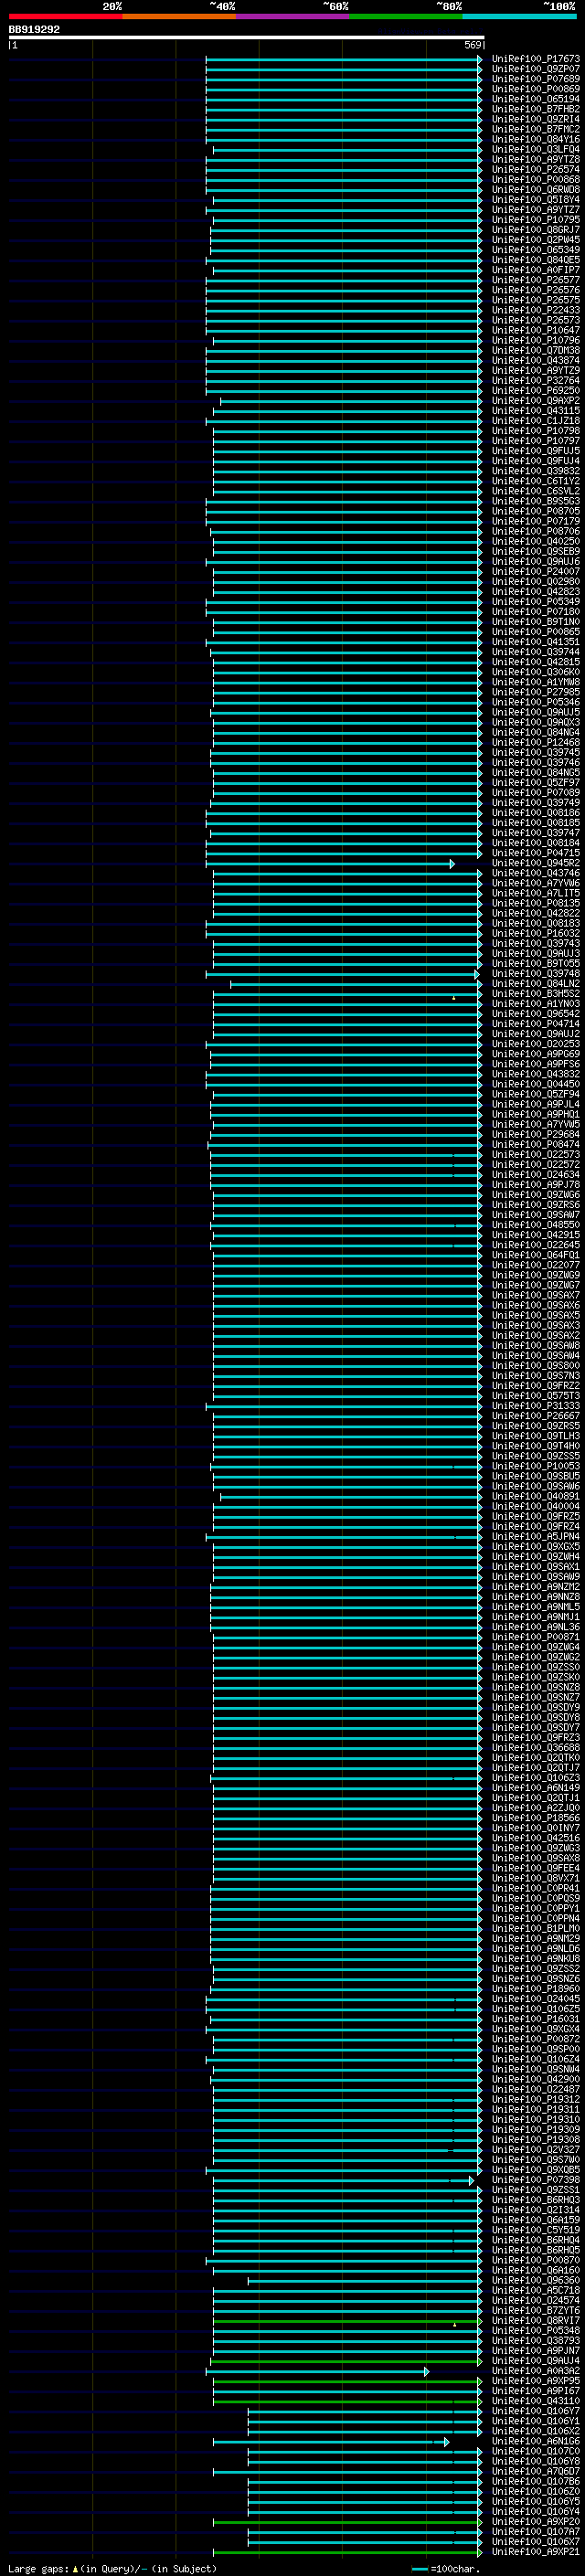Select the UniRef100_P18566 label
The width and height of the screenshot is (585, 2576).
point(535,1818)
